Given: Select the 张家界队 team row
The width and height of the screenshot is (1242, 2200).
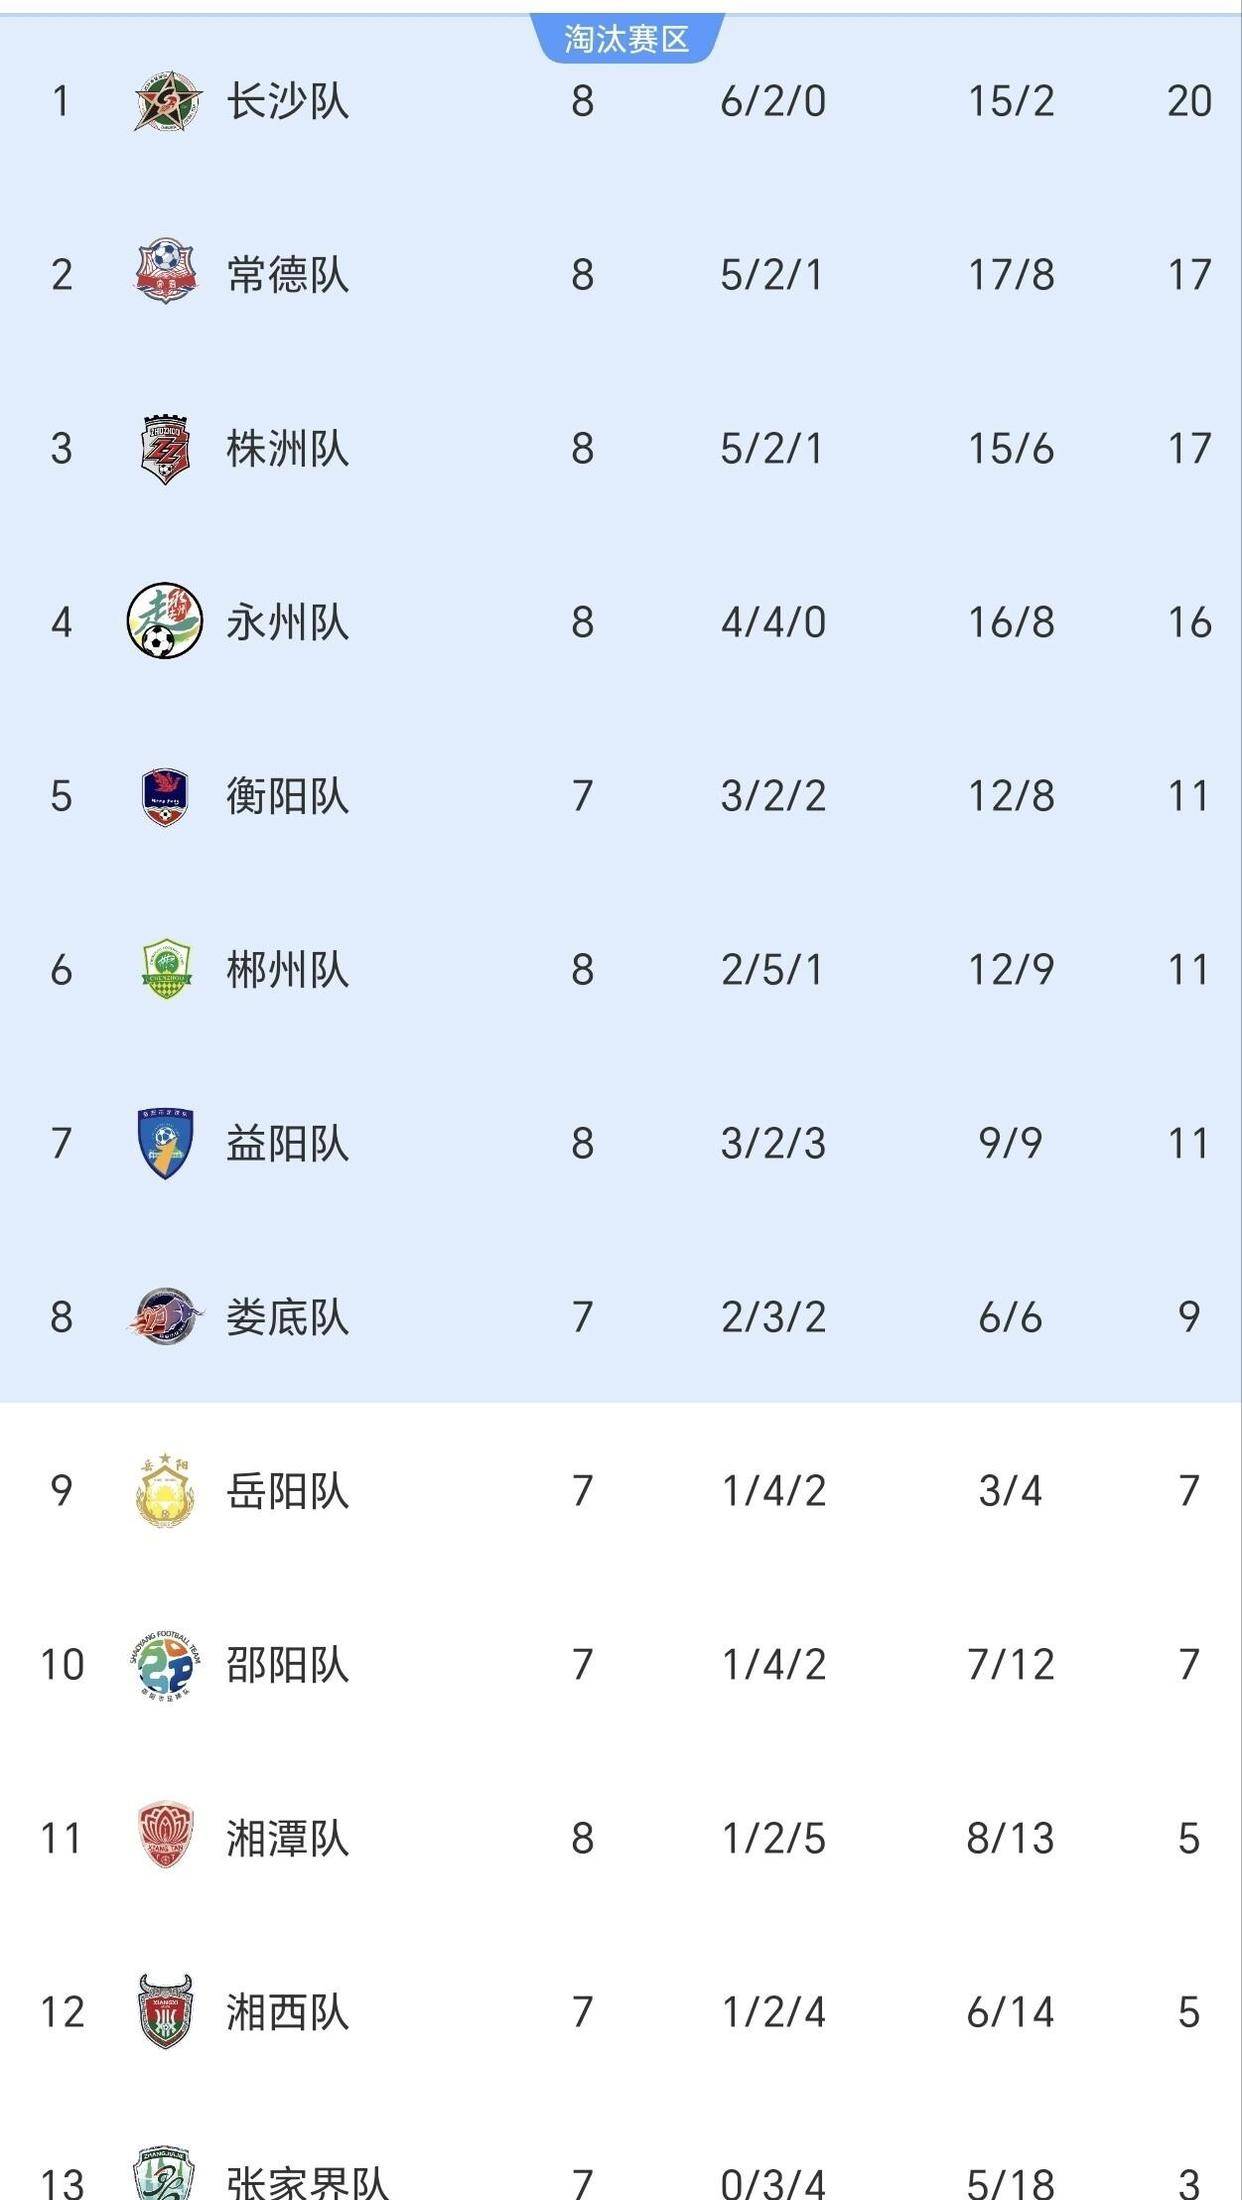Looking at the screenshot, I should (620, 2180).
